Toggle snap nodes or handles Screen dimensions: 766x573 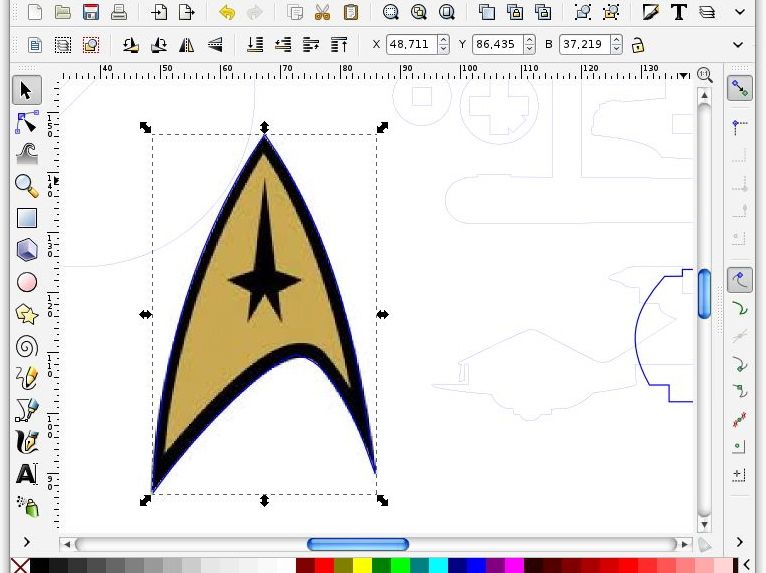[740, 280]
